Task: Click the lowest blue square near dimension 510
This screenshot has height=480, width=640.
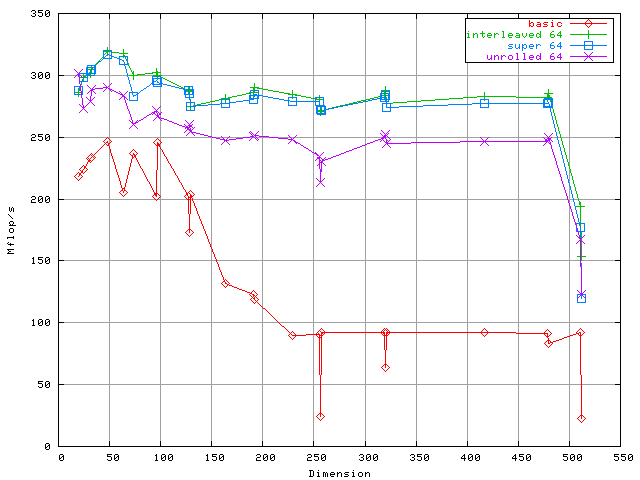Action: [581, 298]
